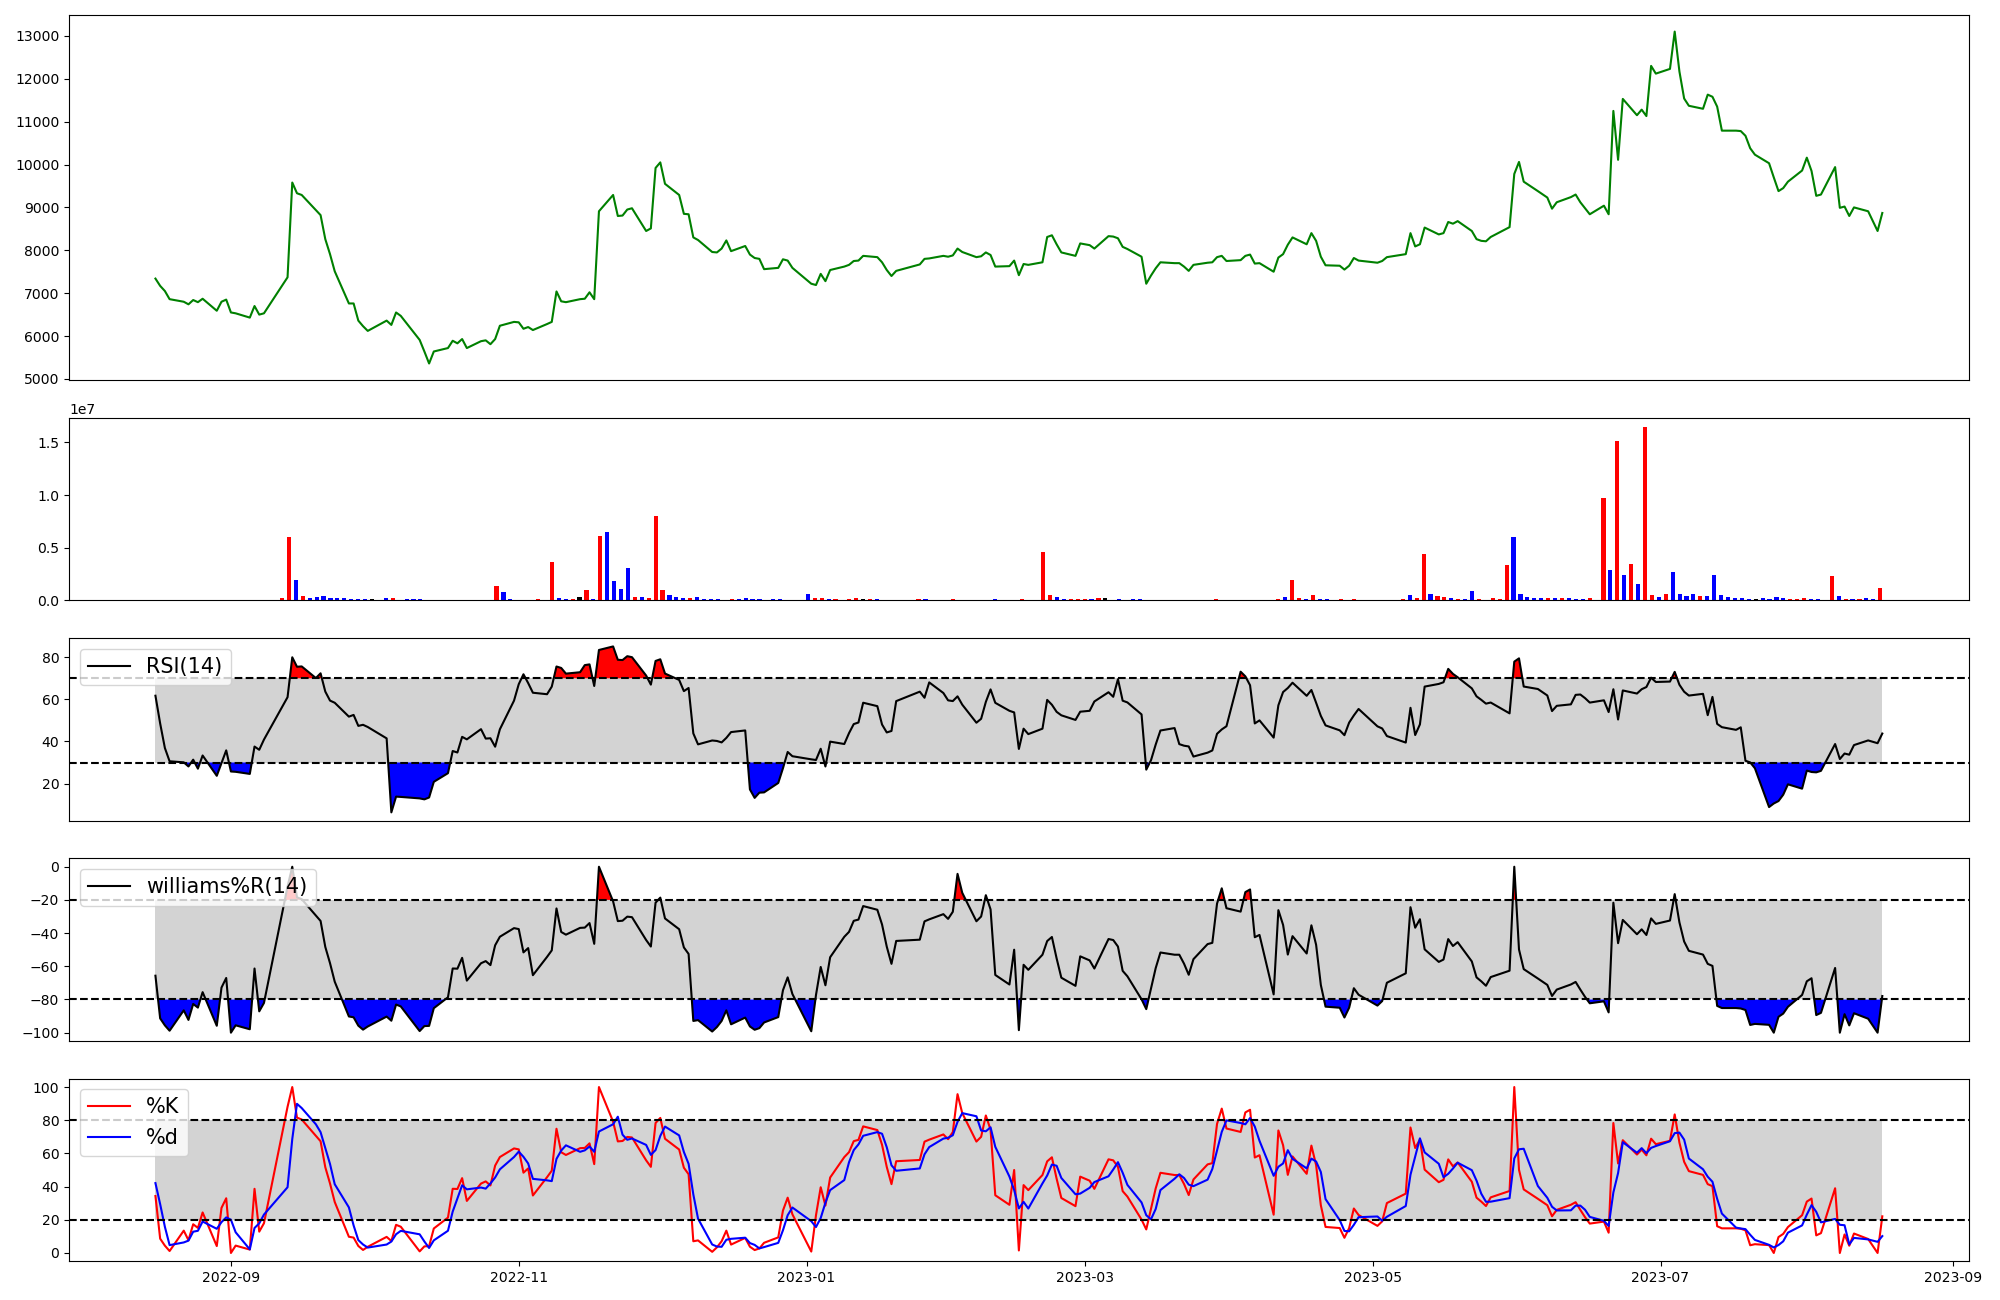This screenshot has height=1300, width=2000.
Task: Click the %d legend entry text
Action: (x=162, y=1137)
